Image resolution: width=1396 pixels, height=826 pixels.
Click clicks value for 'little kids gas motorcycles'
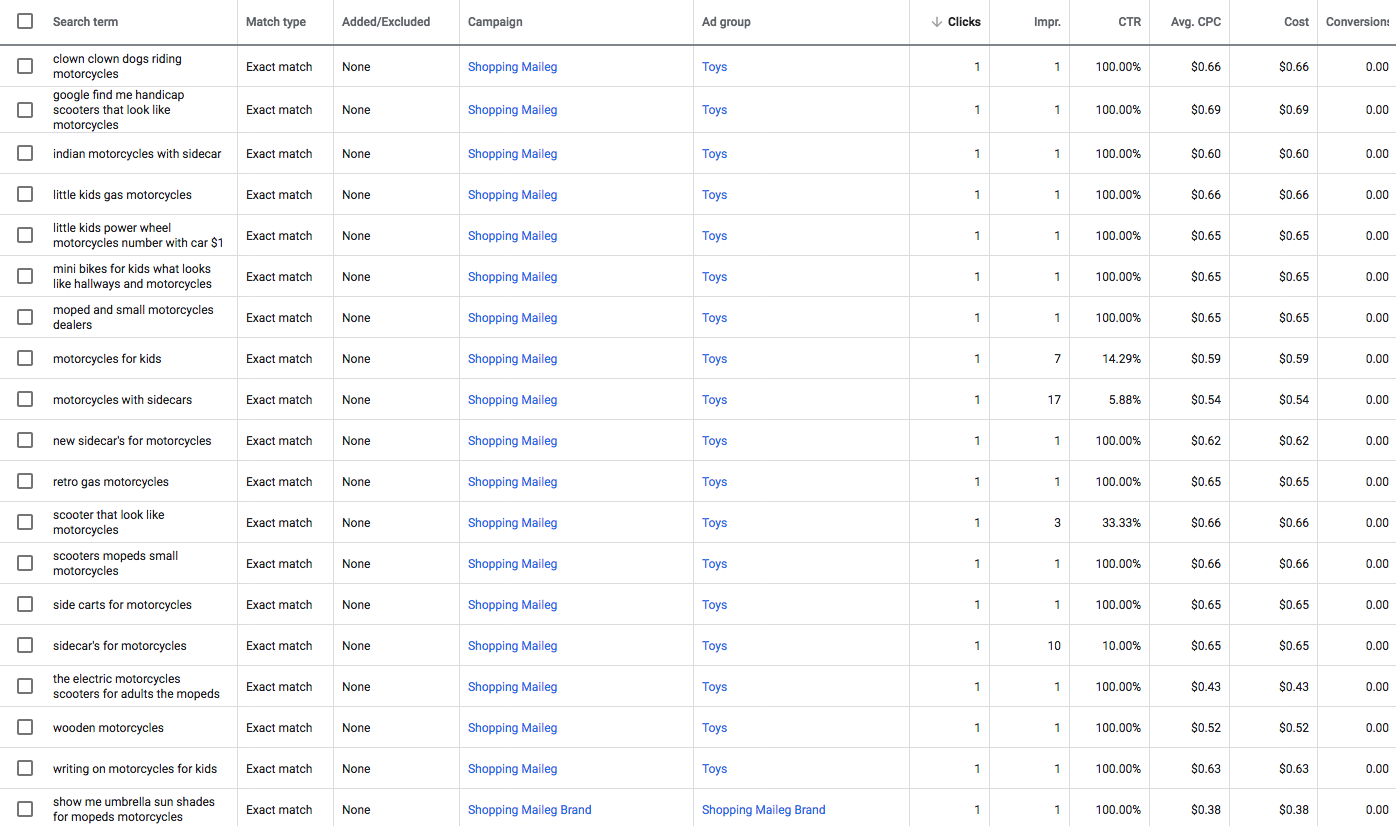pos(977,195)
